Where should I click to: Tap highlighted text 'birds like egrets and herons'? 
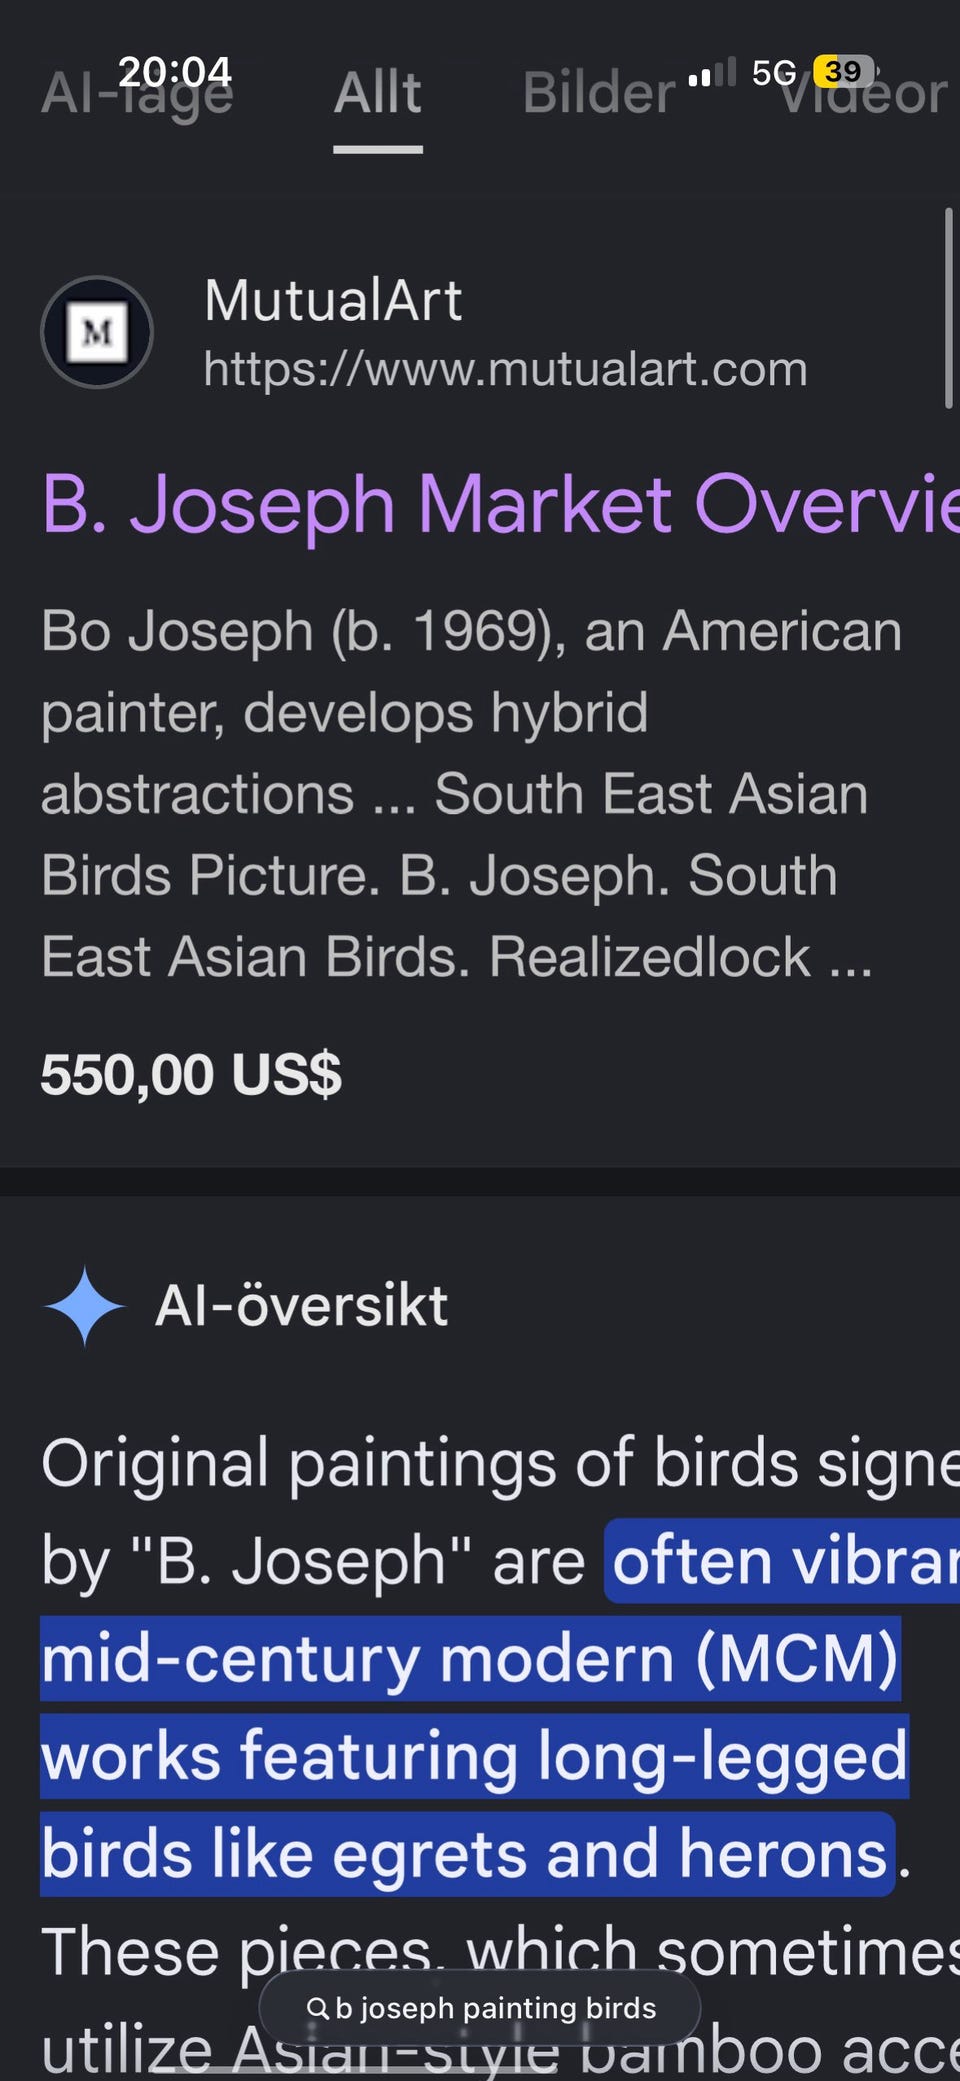pos(467,1854)
